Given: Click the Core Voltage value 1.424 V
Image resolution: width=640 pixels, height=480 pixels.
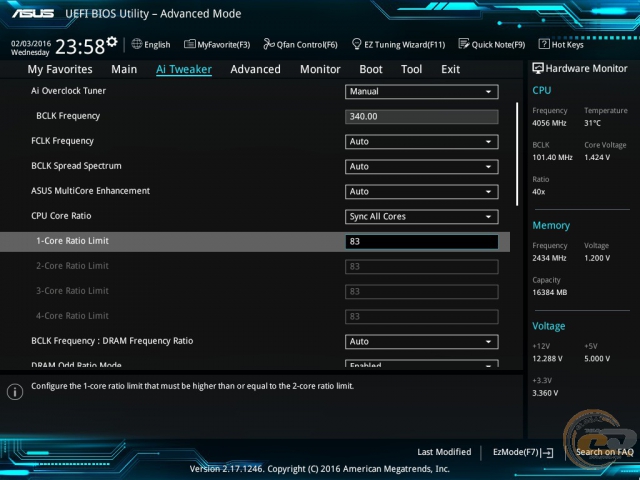Looking at the screenshot, I should coord(597,157).
